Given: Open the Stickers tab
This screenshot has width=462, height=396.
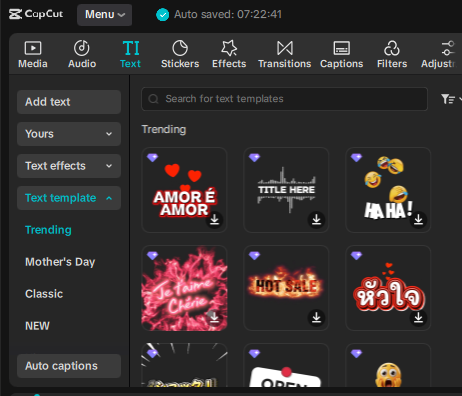Looking at the screenshot, I should pos(180,54).
